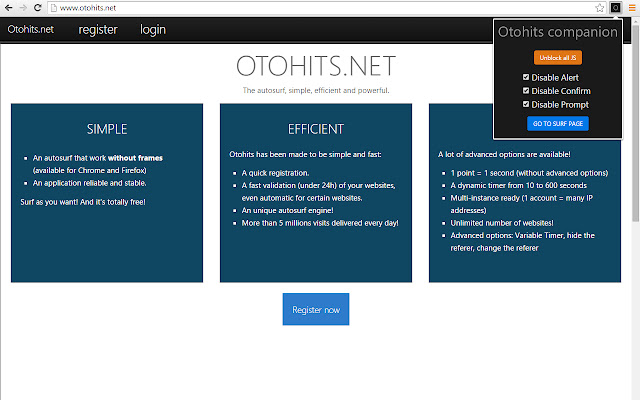Click 'More than 5 millions visits' bullet

(x=320, y=223)
